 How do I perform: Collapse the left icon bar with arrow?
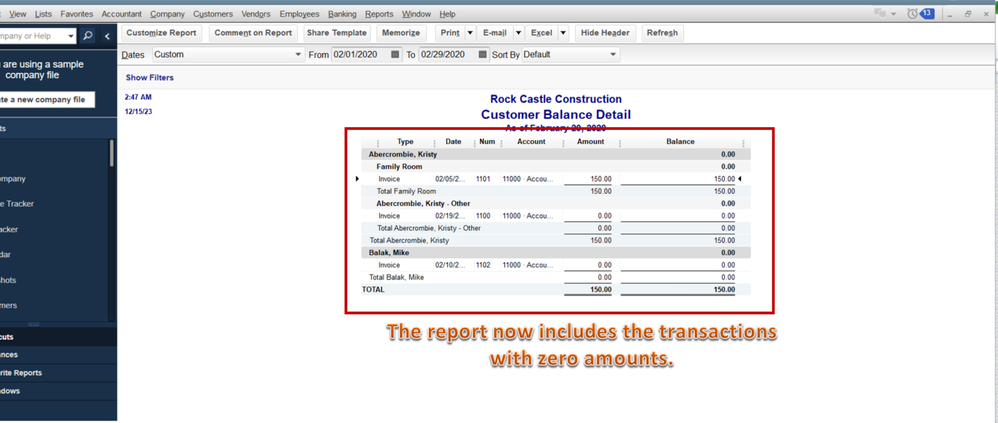(x=107, y=36)
